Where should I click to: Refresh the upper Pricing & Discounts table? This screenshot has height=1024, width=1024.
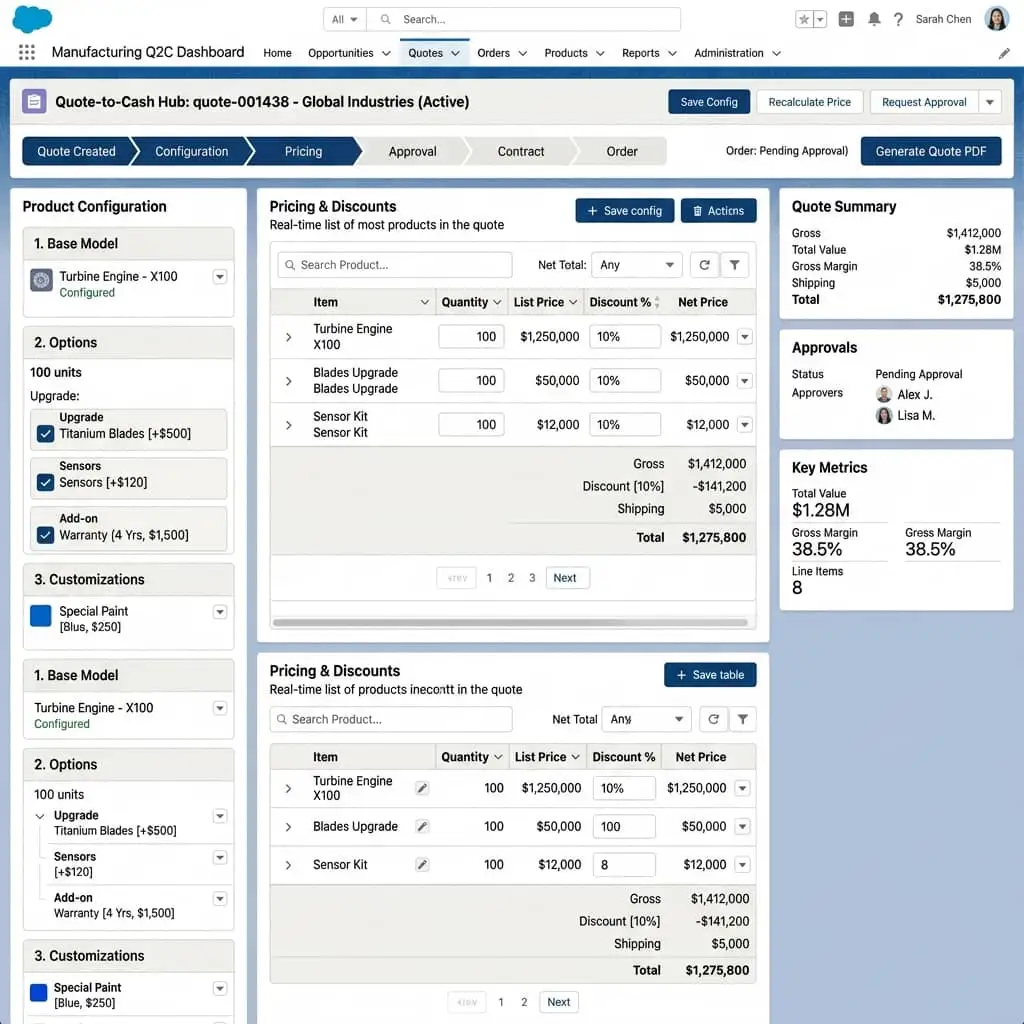coord(704,264)
